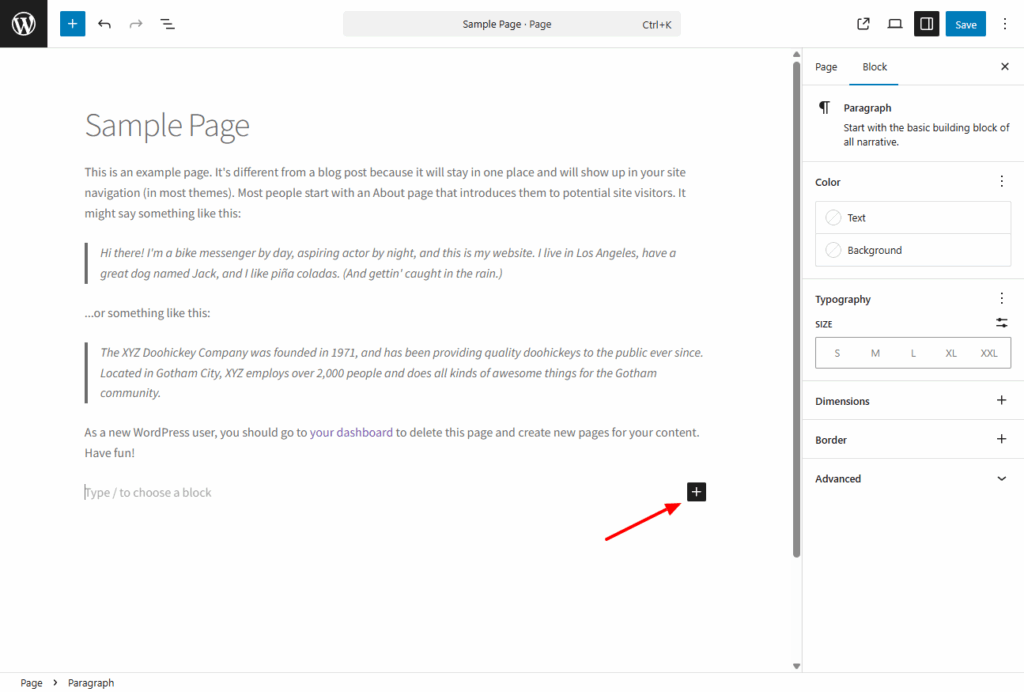This screenshot has height=692, width=1024.
Task: Follow the "your dashboard" link
Action: pyautogui.click(x=351, y=433)
